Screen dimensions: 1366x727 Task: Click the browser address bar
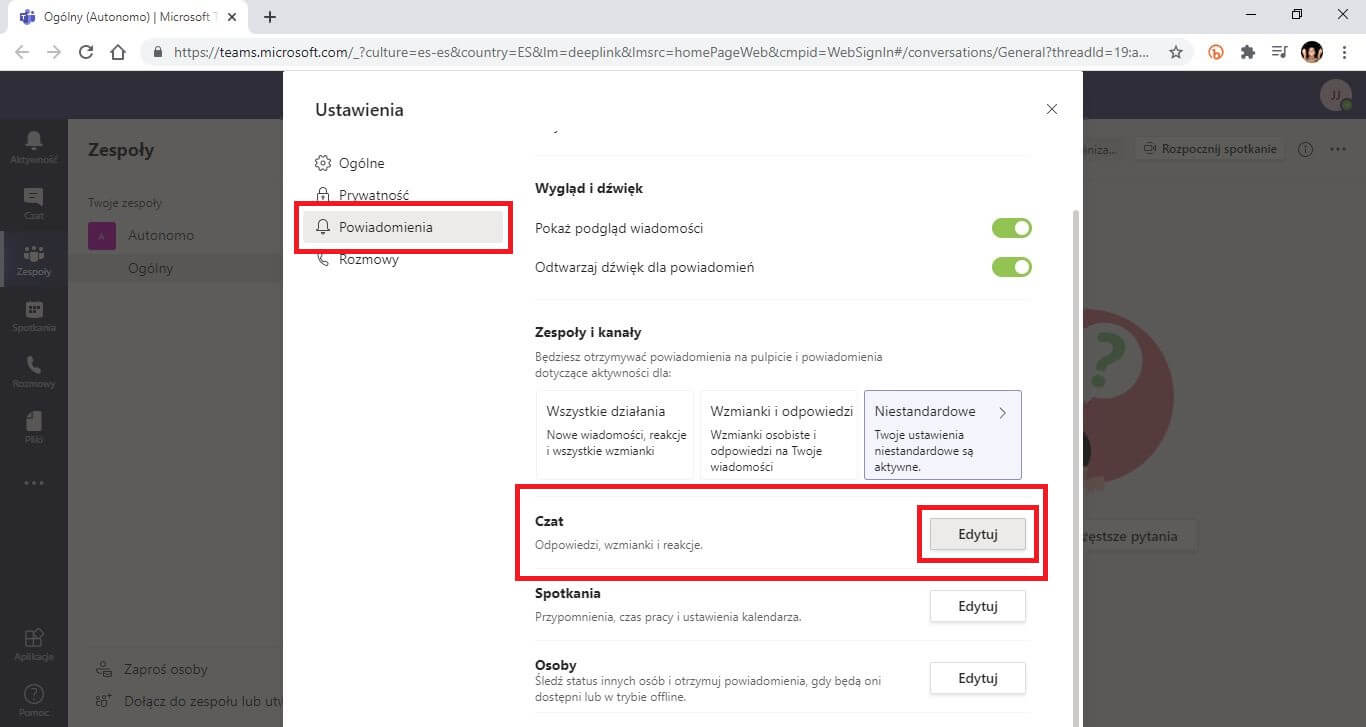pos(660,52)
